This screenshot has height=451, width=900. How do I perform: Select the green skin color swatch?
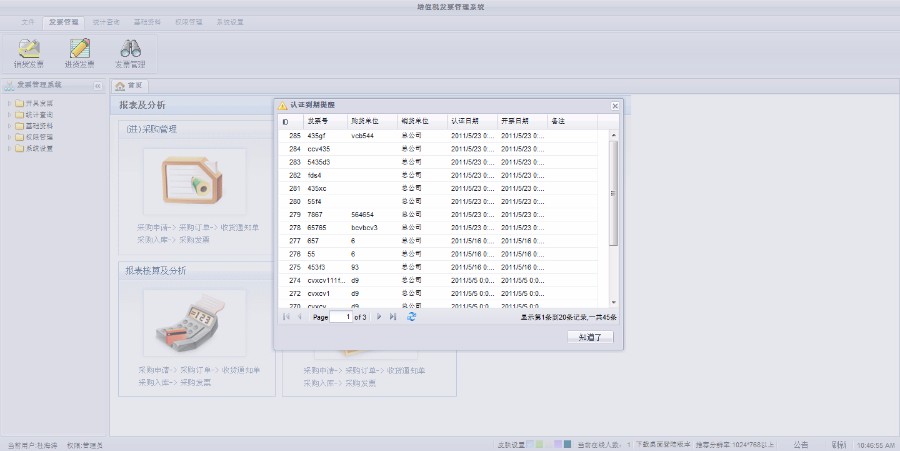pos(539,444)
